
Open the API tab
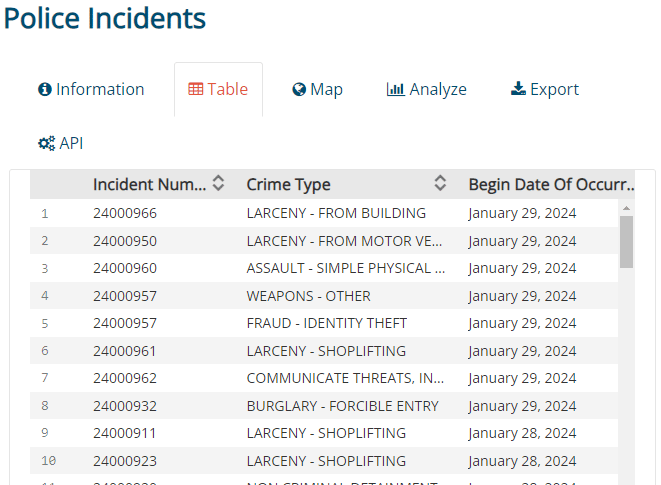click(61, 144)
